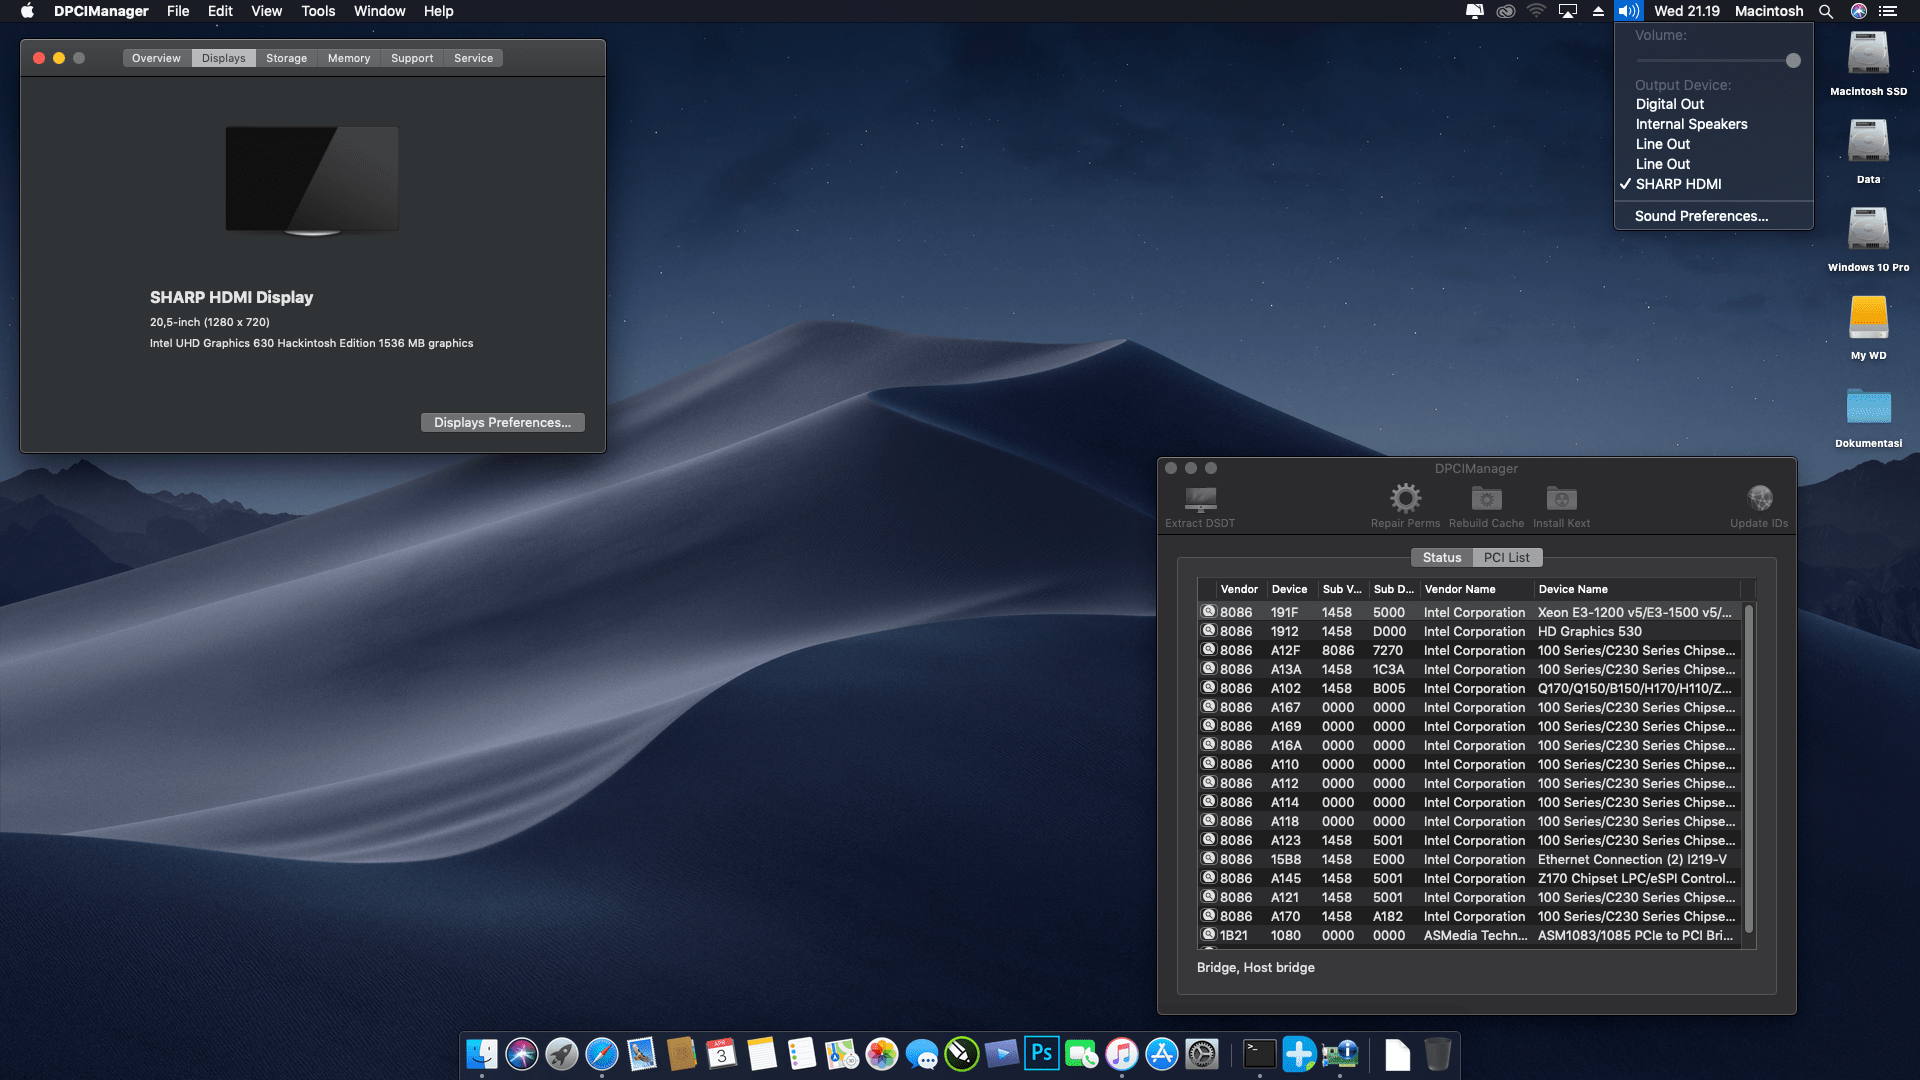Select the HD Graphics 530 row

pyautogui.click(x=1470, y=631)
